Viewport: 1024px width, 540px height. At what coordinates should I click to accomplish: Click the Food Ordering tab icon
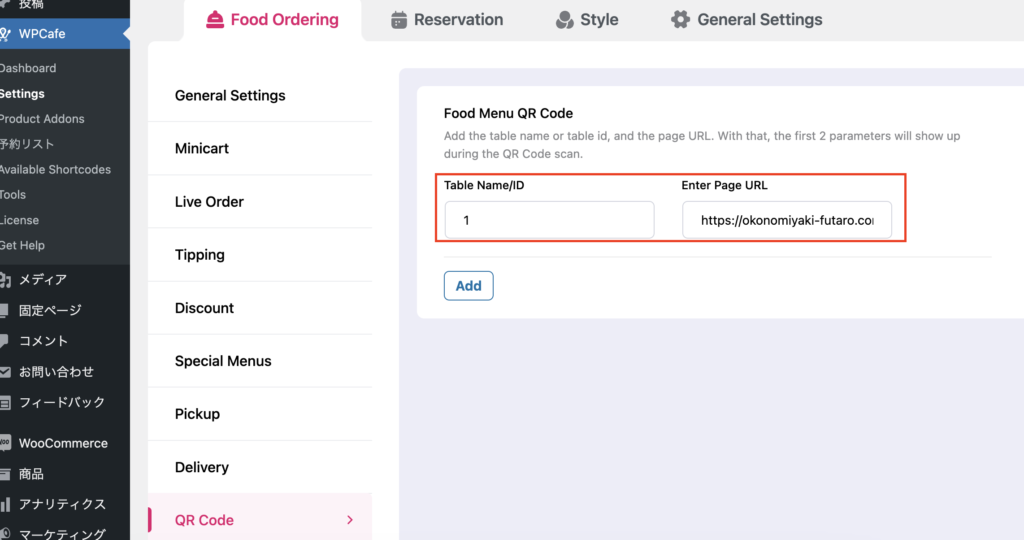coord(213,19)
